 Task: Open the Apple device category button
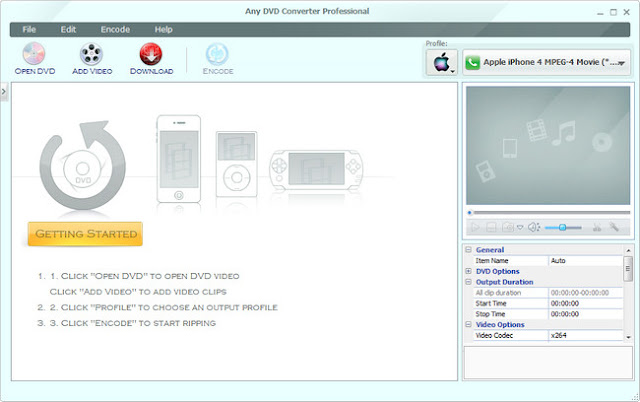tap(442, 62)
